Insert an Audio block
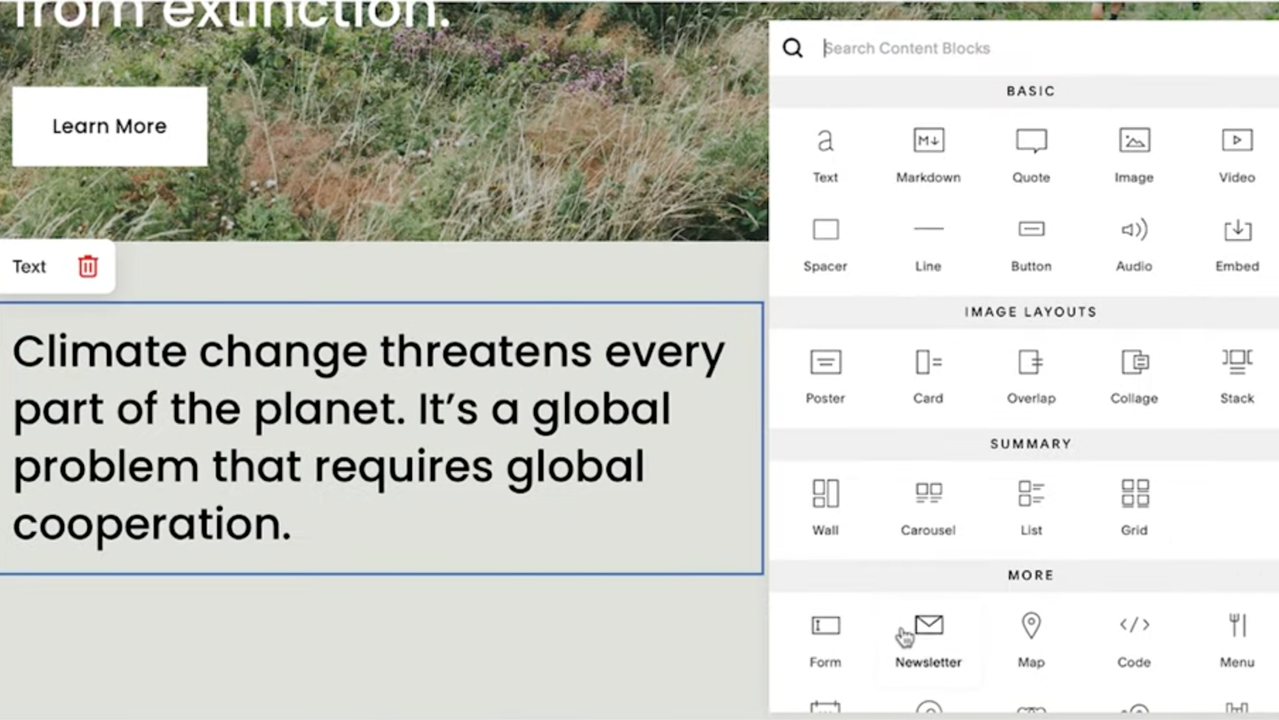Image resolution: width=1279 pixels, height=720 pixels. 1134,243
